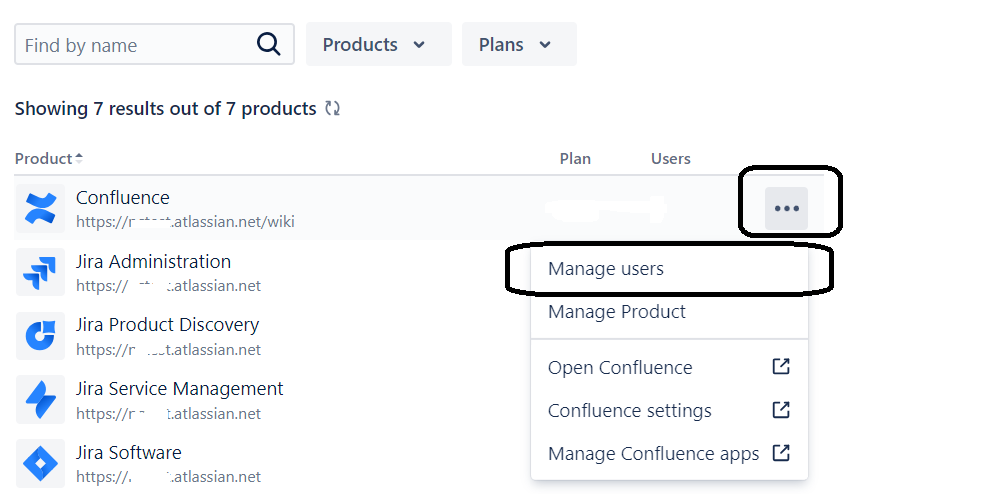Click the search magnifier icon
The image size is (981, 494).
[x=269, y=45]
